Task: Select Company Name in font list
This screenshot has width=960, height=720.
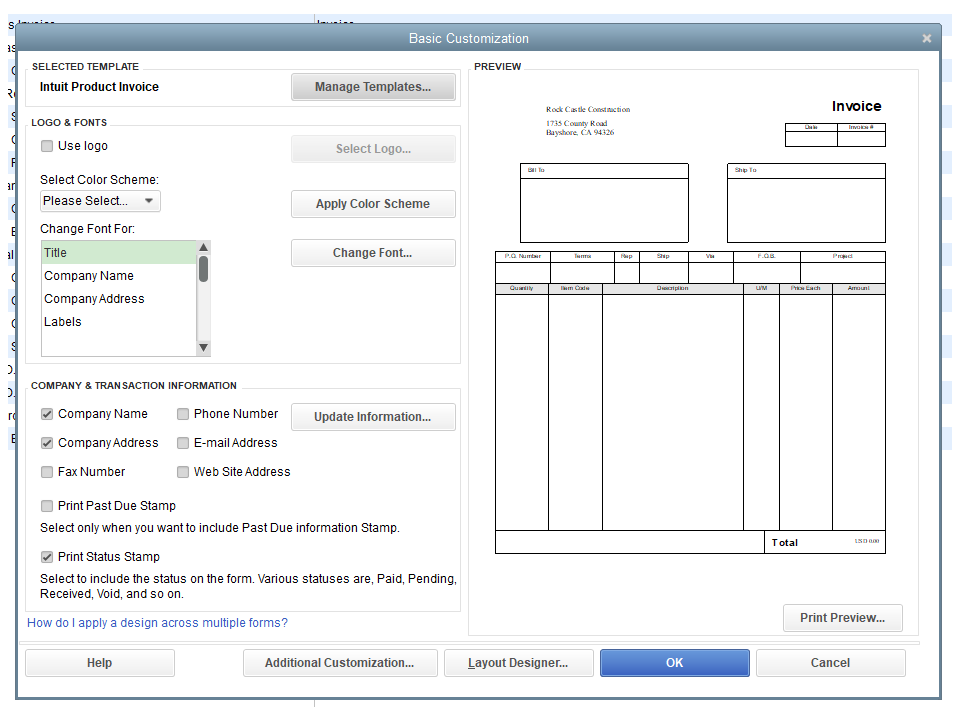Action: point(119,276)
